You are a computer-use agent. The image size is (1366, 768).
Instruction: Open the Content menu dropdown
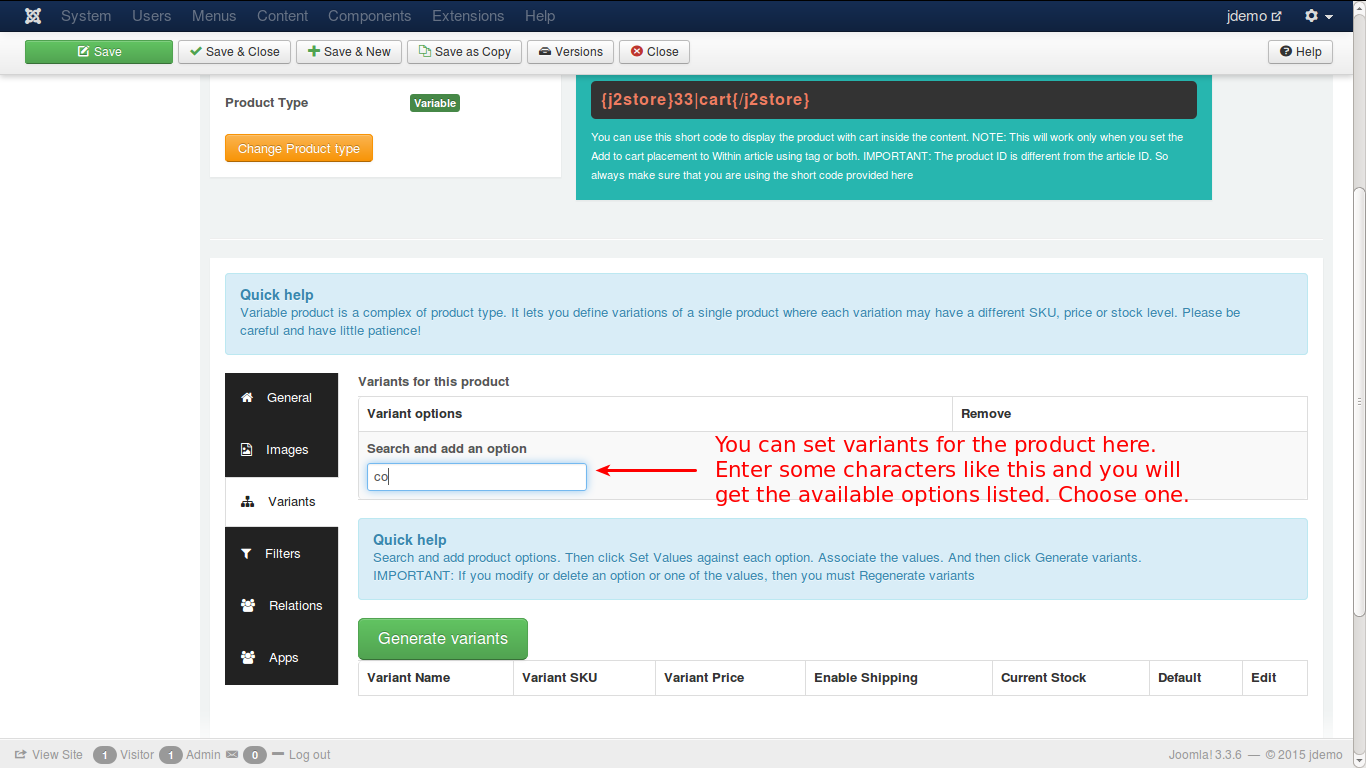tap(282, 16)
